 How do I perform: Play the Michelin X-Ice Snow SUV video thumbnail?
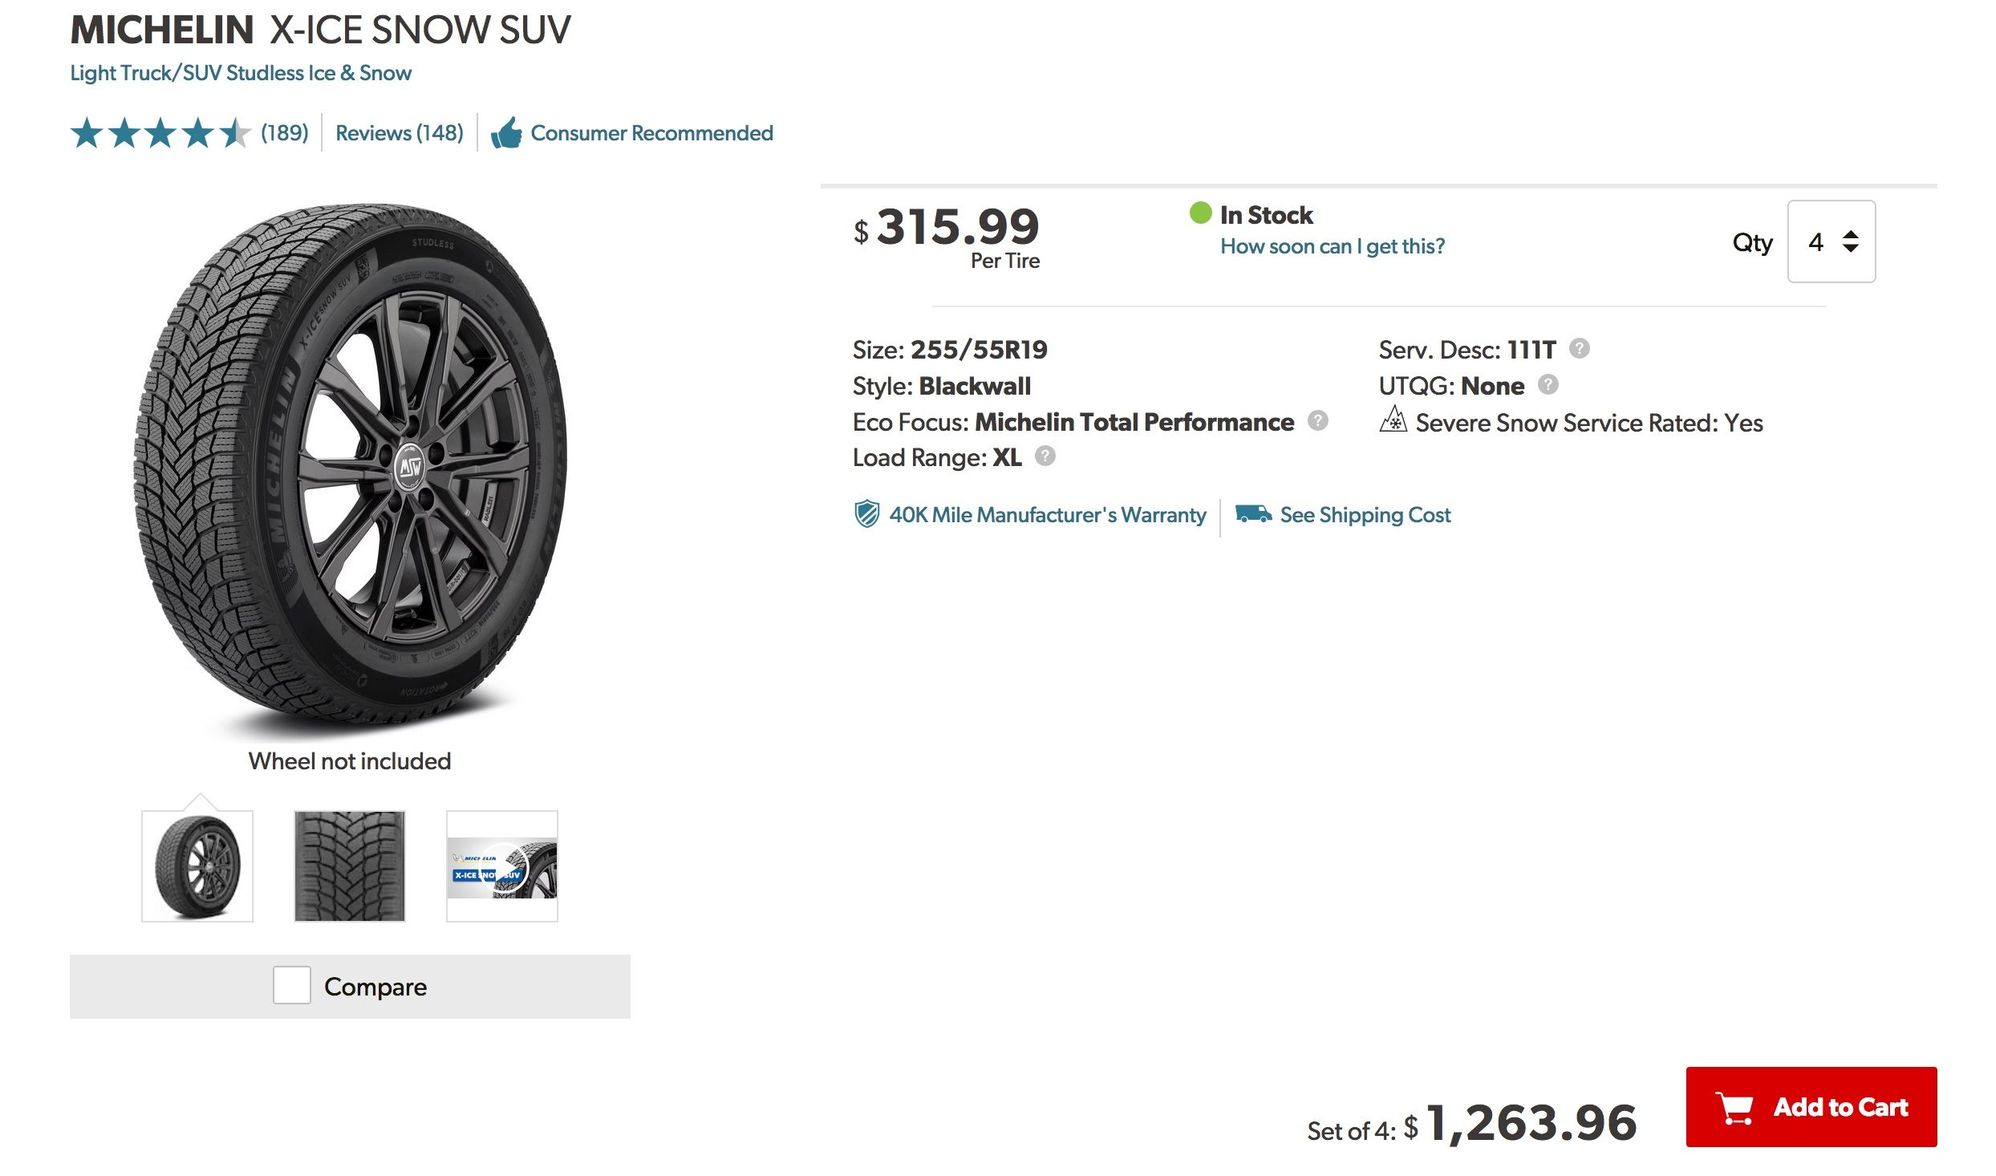pos(502,866)
